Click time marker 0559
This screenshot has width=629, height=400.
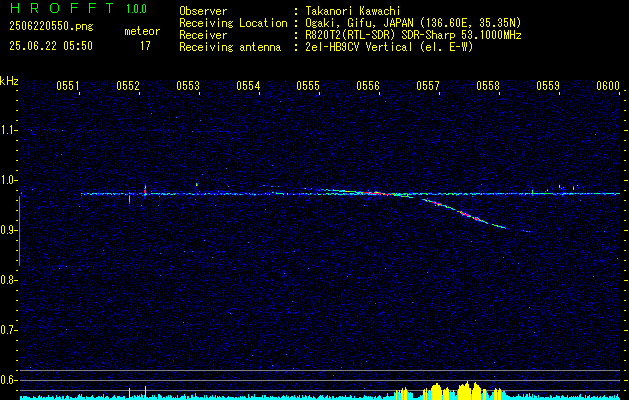[548, 85]
